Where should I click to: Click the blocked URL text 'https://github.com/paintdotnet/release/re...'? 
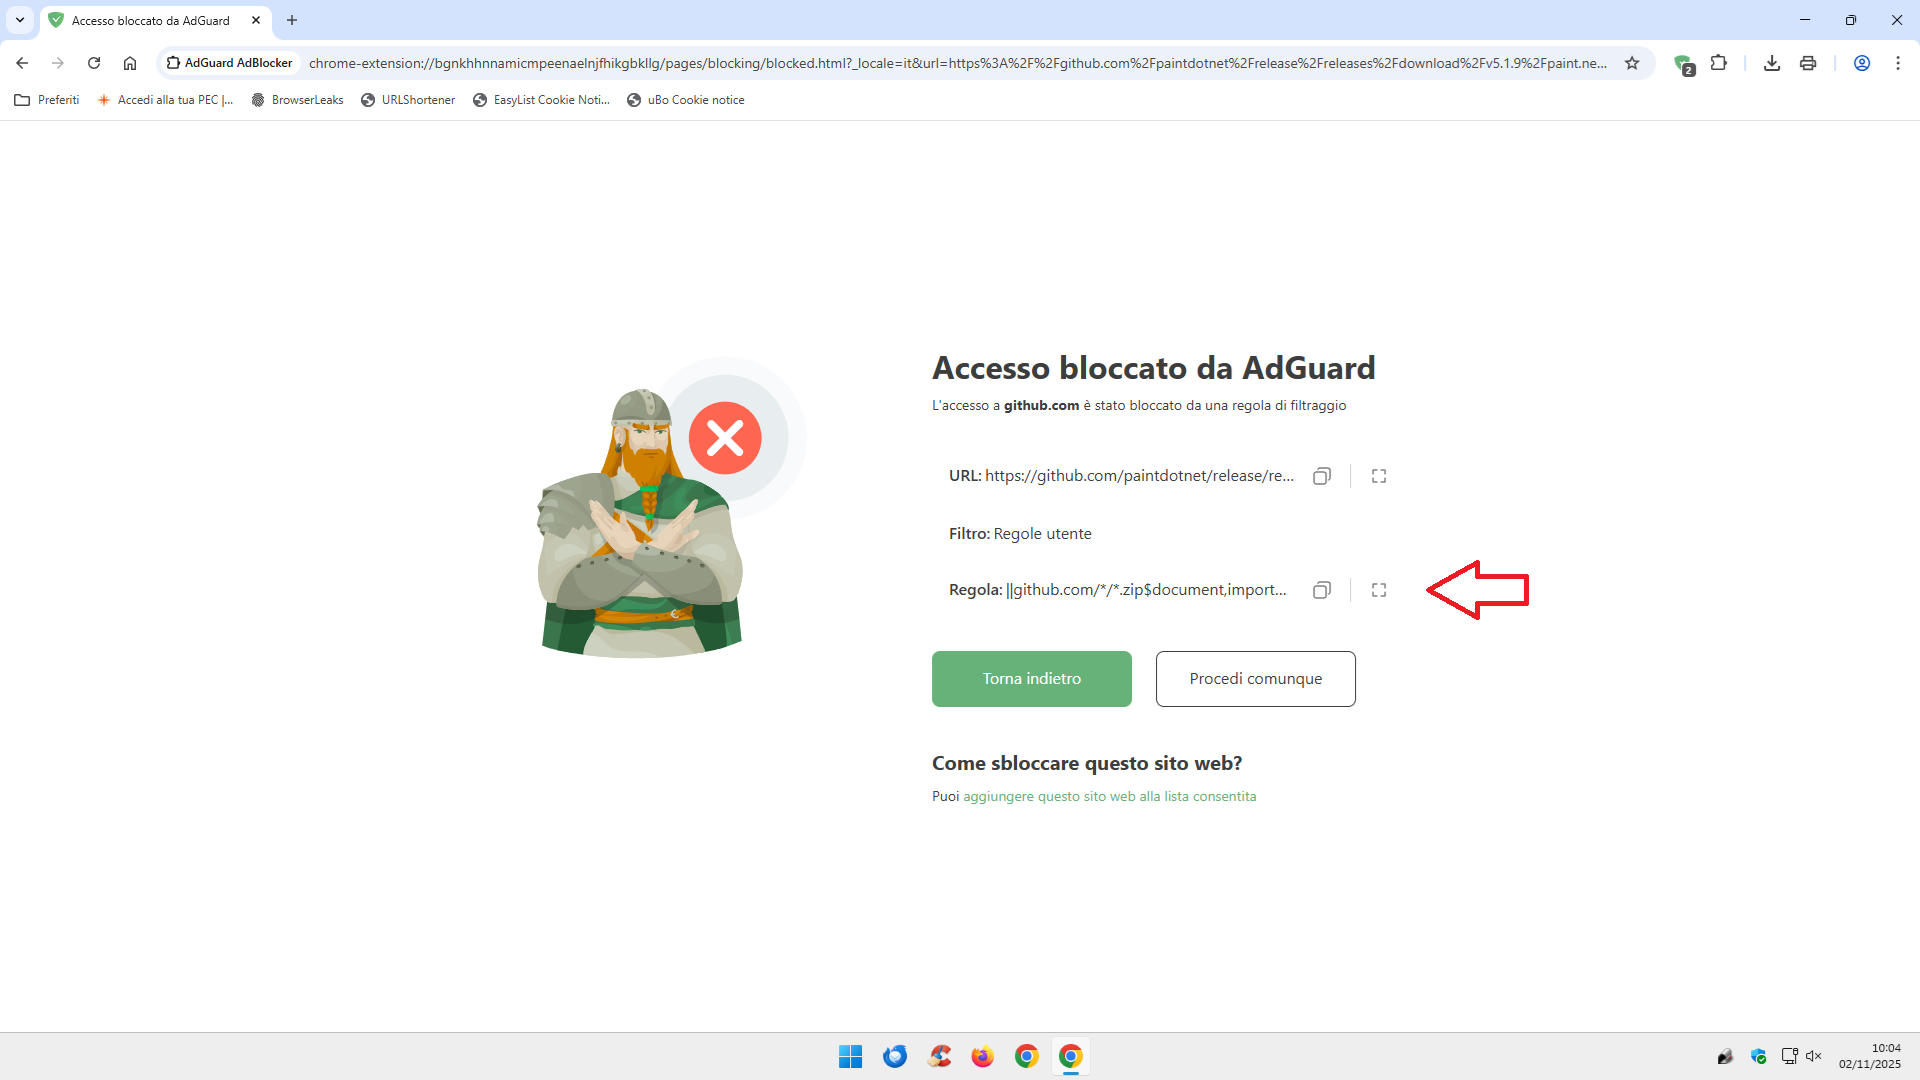click(1139, 476)
